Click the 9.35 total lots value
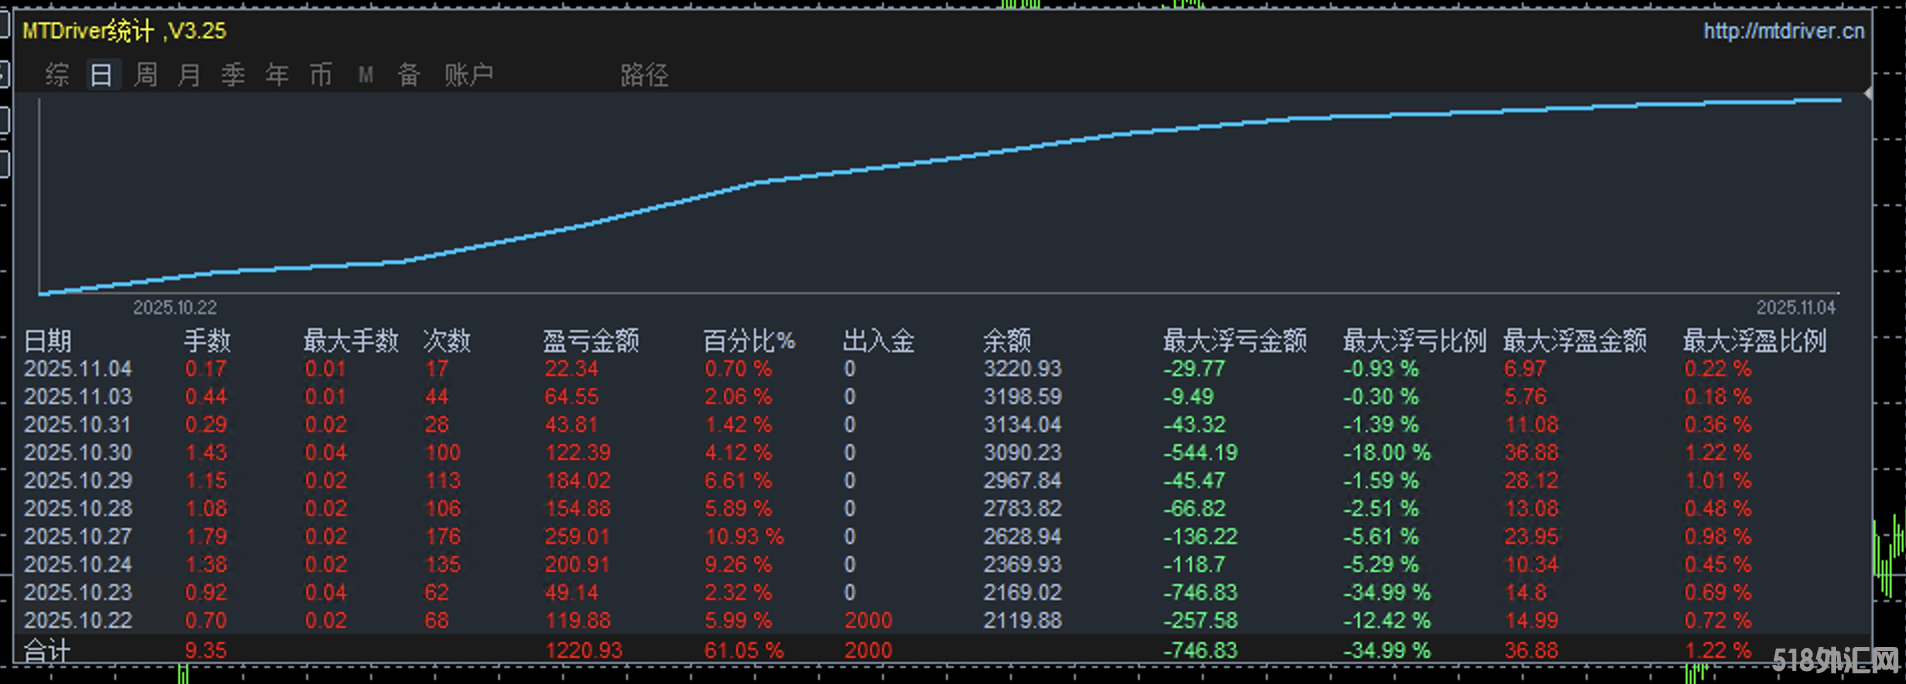Viewport: 1906px width, 684px height. 206,651
